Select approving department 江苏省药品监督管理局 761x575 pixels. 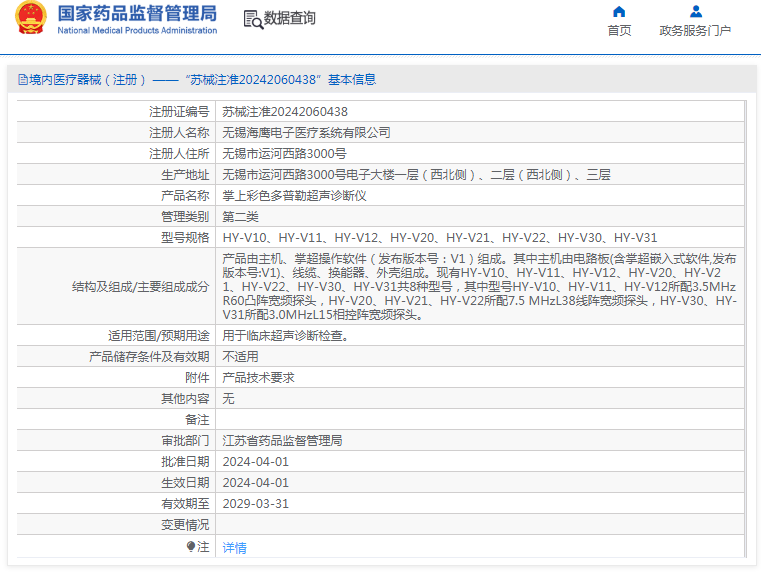pyautogui.click(x=282, y=441)
